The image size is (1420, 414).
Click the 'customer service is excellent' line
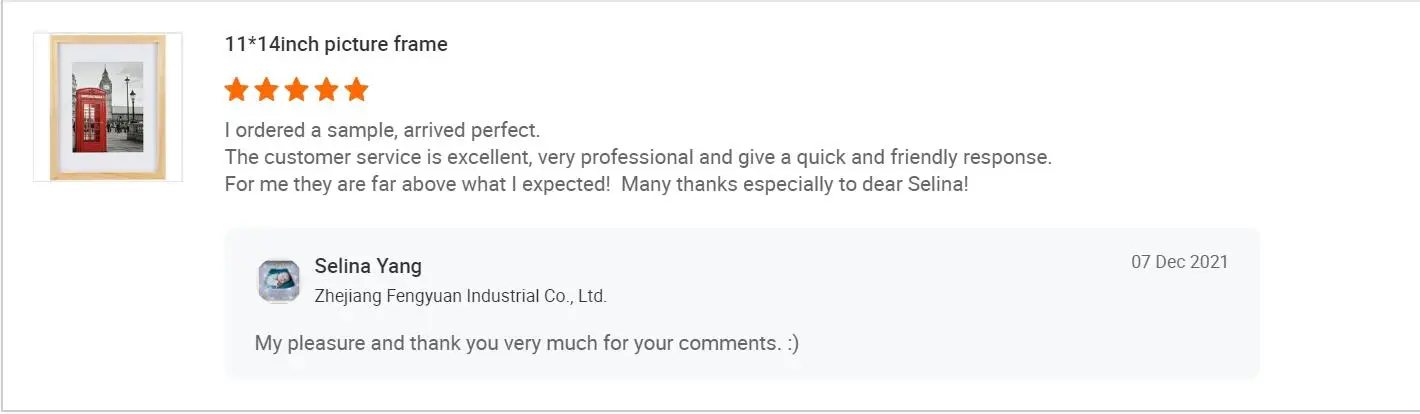tap(638, 157)
